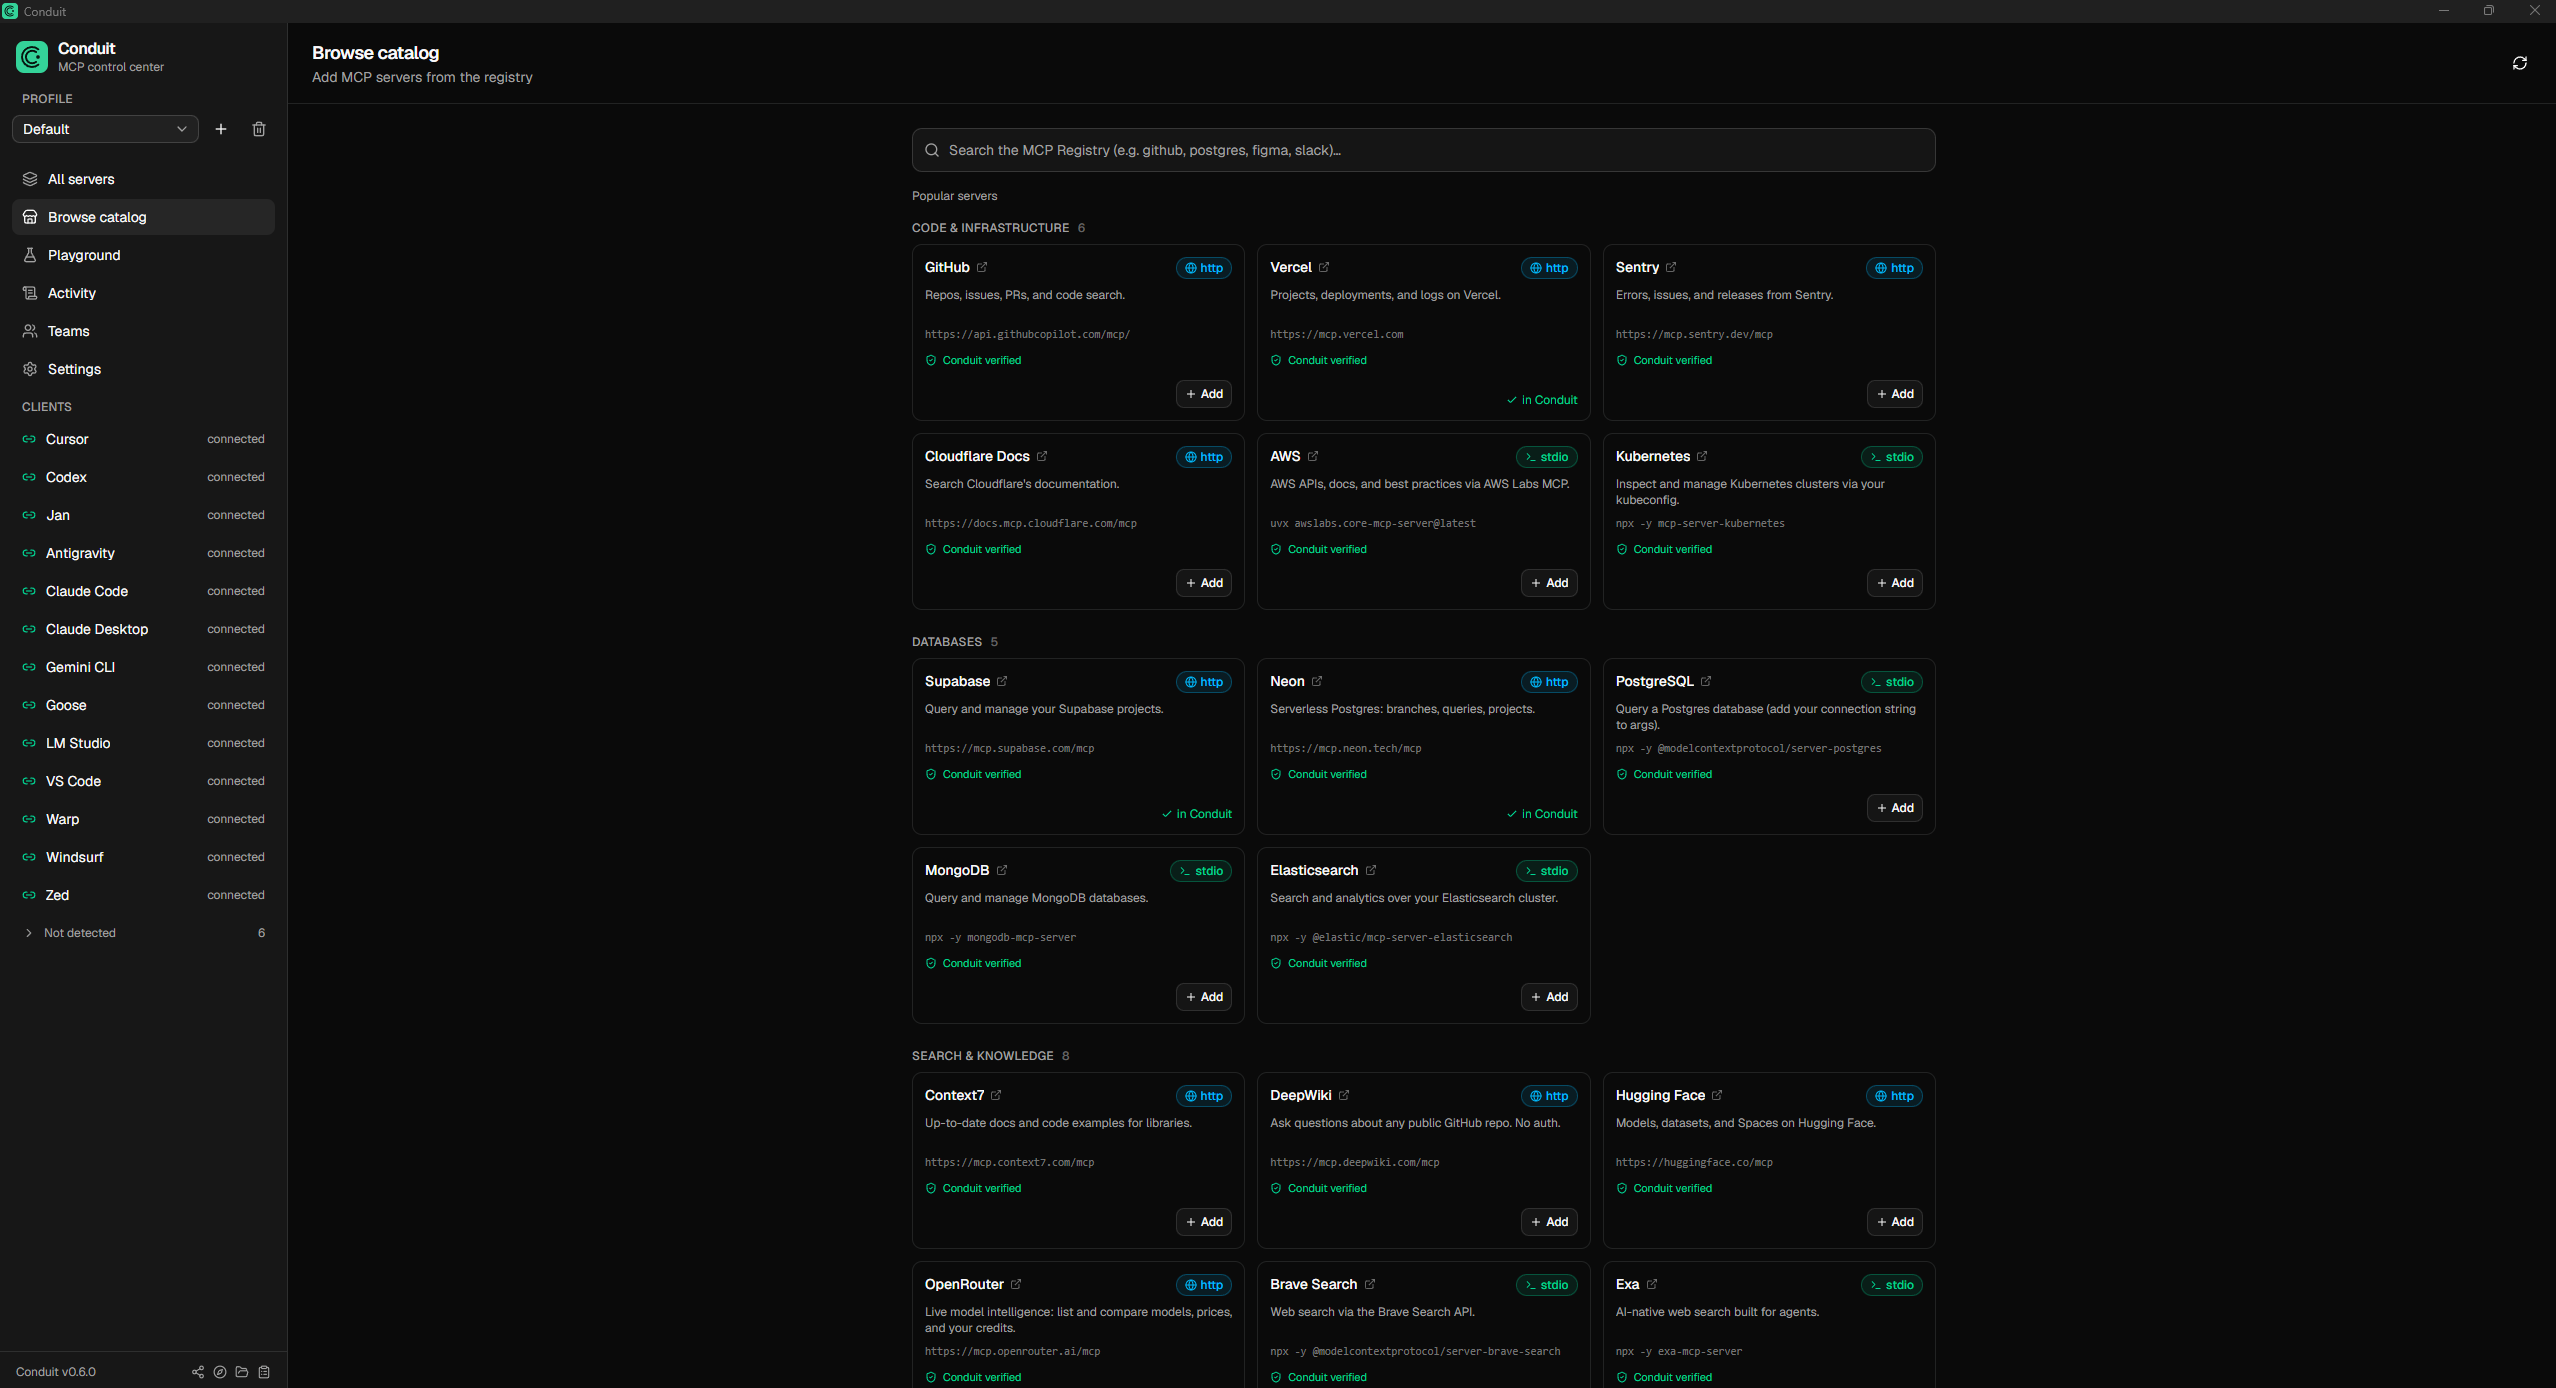2556x1388 pixels.
Task: Open the Supabase external link icon
Action: (x=1002, y=681)
